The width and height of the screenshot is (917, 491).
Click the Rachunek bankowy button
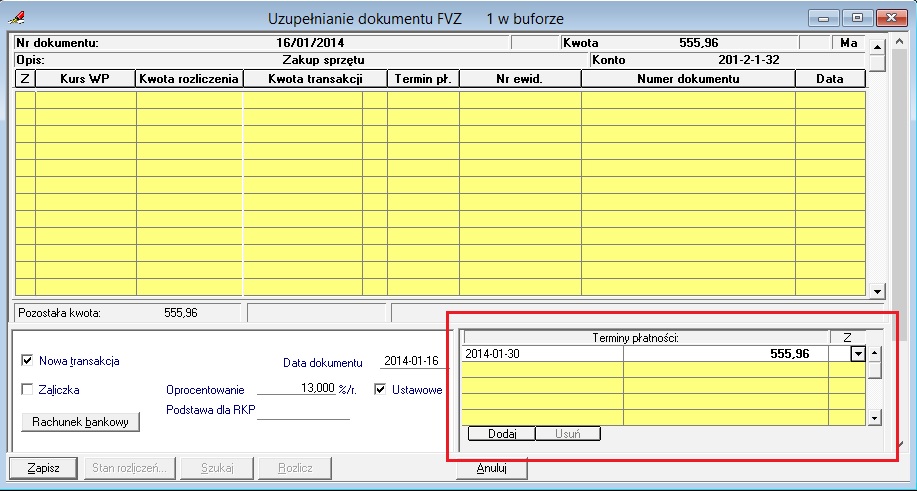(80, 422)
